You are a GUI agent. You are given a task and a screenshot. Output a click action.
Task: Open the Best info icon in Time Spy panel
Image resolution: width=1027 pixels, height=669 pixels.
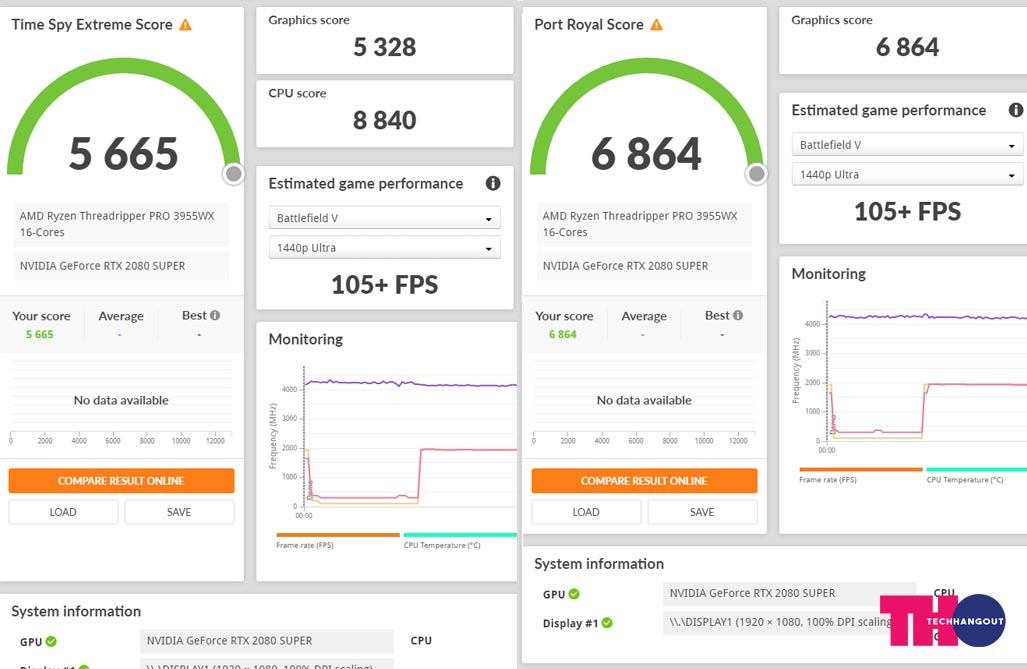(215, 315)
